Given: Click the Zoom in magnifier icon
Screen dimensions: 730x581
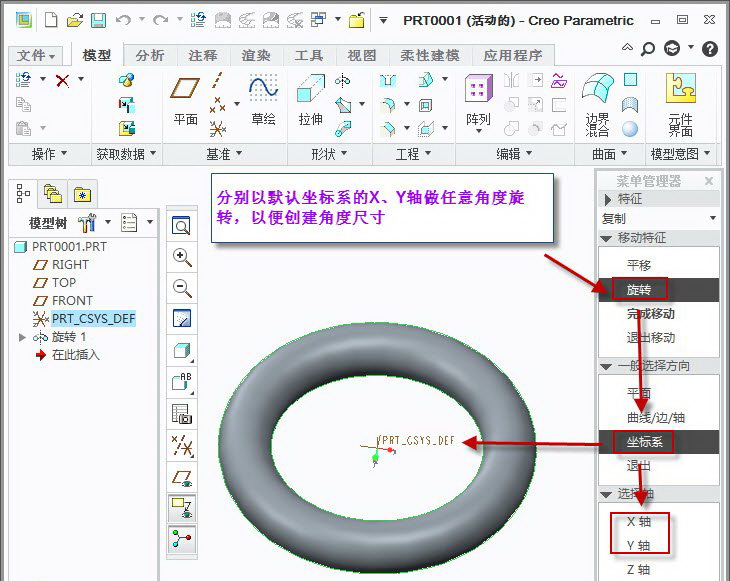Looking at the screenshot, I should 182,257.
